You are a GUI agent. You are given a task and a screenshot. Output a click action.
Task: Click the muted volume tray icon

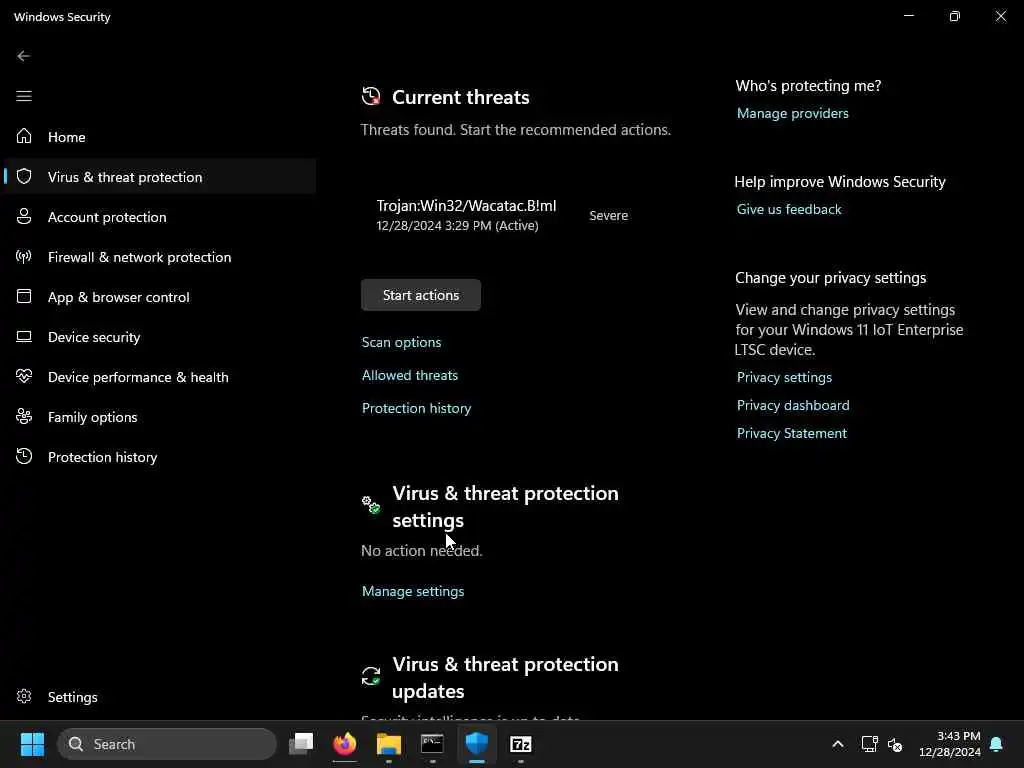[x=895, y=744]
